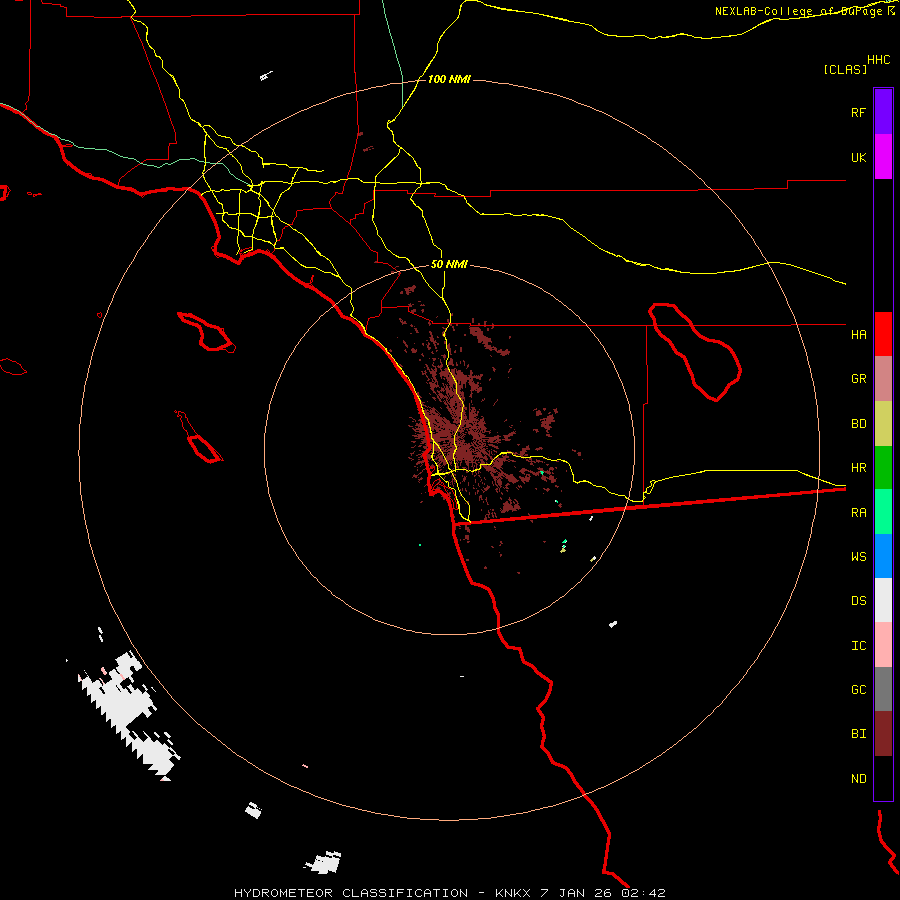Click the GR legend label
900x900 pixels.
coord(858,379)
